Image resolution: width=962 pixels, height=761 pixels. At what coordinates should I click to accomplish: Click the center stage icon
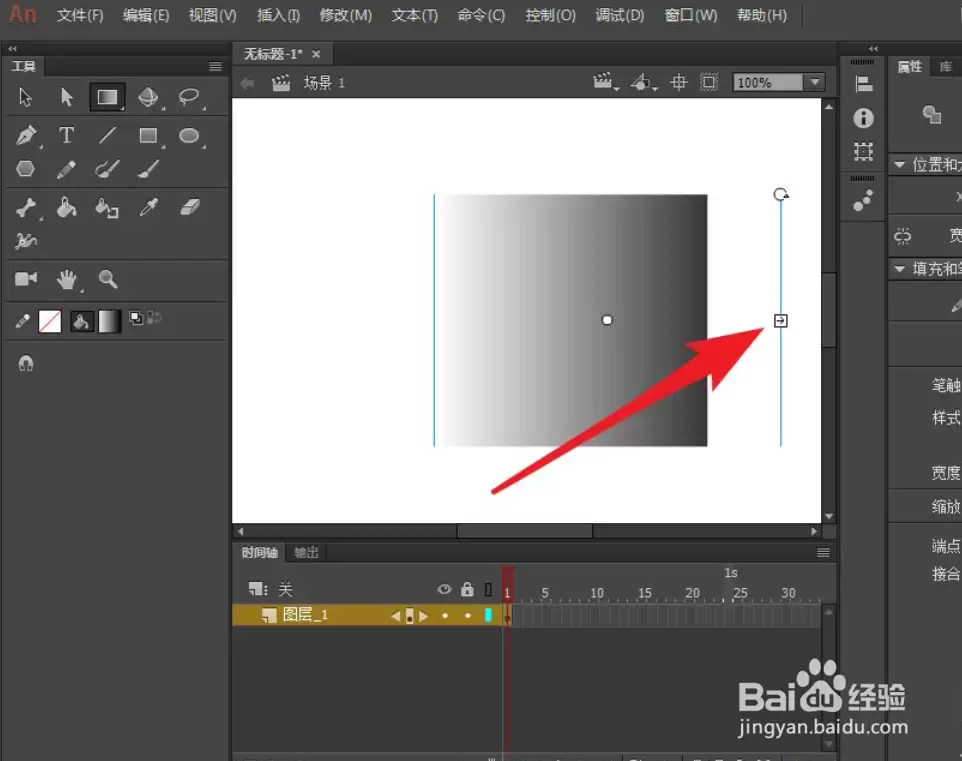point(679,82)
